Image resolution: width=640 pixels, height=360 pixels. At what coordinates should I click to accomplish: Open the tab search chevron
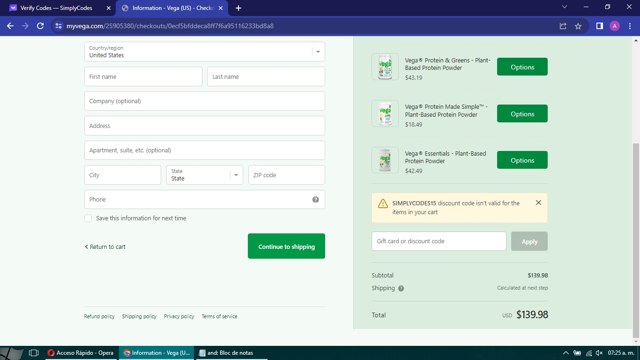(x=564, y=7)
